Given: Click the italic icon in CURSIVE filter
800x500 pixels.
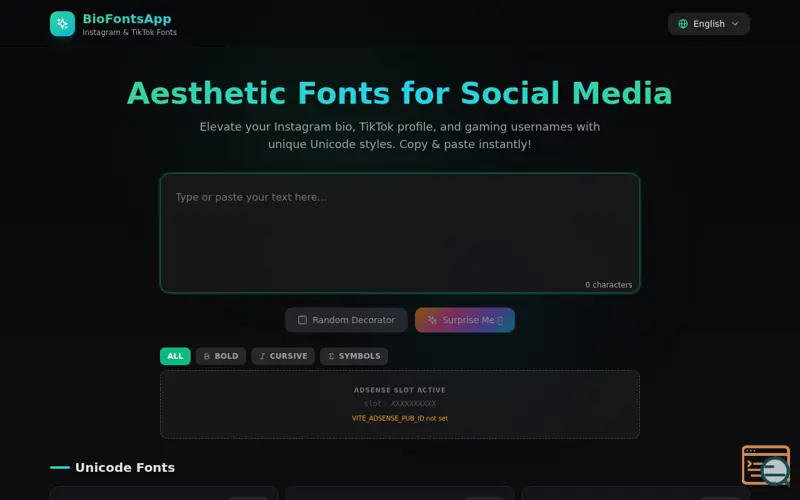Looking at the screenshot, I should pos(262,356).
